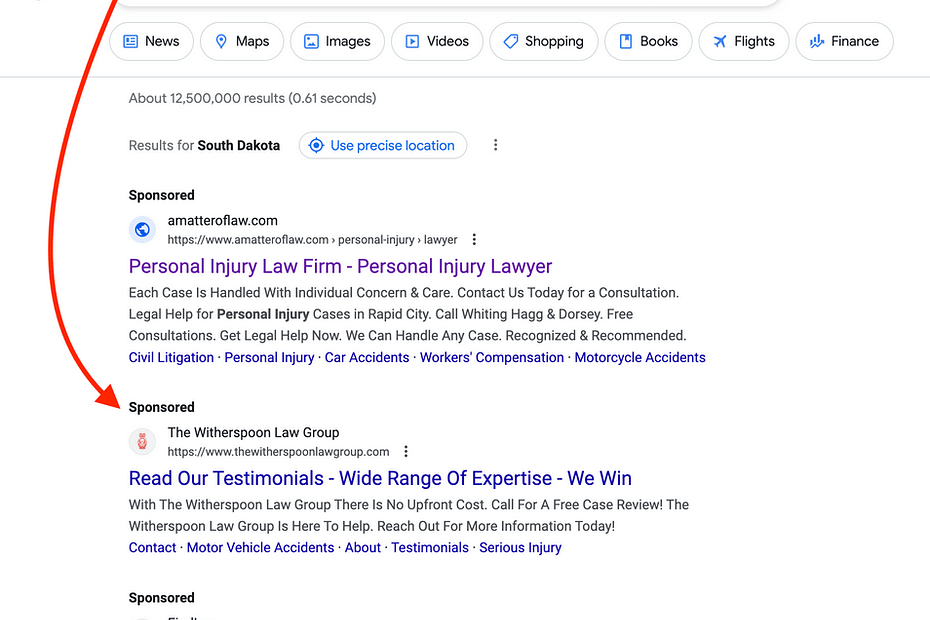This screenshot has height=620, width=930.
Task: Open the Workers' Compensation sitelink
Action: pos(492,358)
